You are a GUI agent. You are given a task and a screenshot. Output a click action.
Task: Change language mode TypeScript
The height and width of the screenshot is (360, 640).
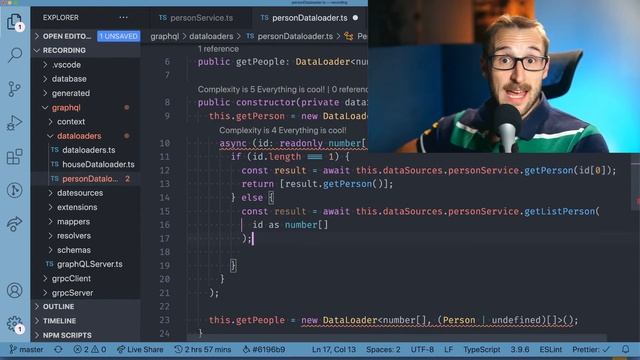pos(482,349)
